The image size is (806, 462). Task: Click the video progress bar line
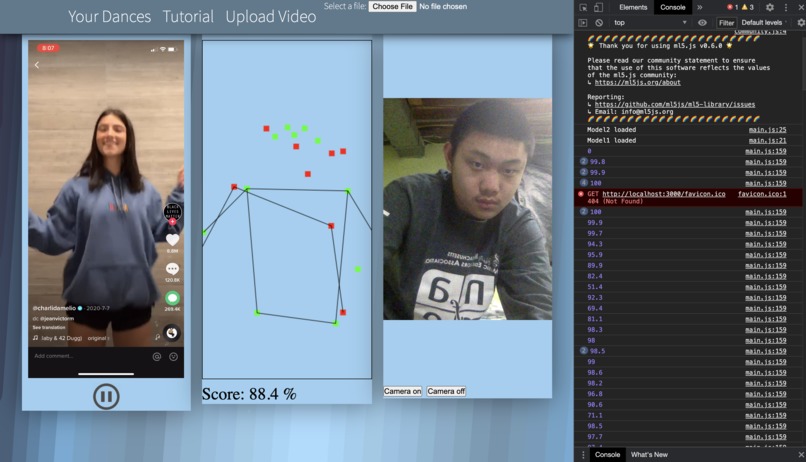point(106,374)
